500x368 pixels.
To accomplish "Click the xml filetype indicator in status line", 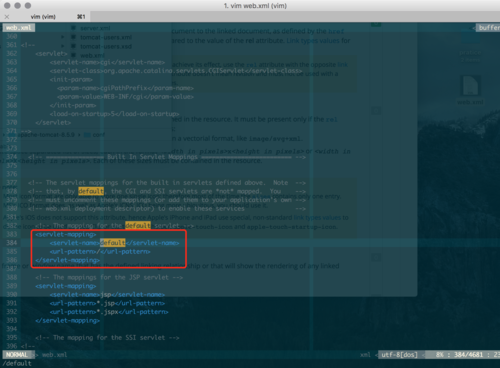I will pos(365,355).
